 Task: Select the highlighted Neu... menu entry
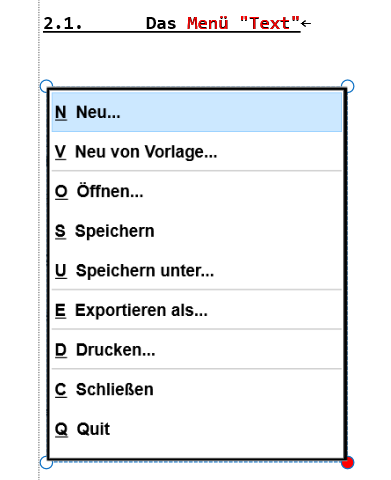pyautogui.click(x=197, y=112)
